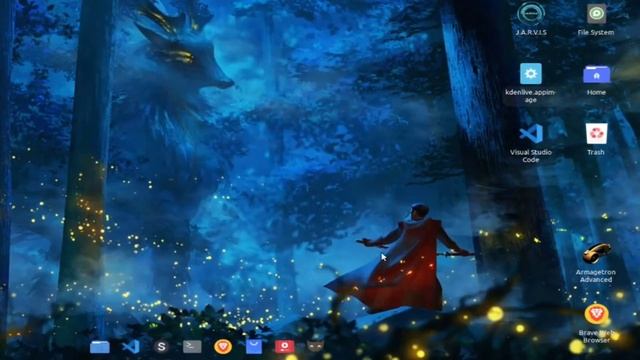Click the "File System" label text
Viewport: 640px width, 360px height.
pos(596,32)
